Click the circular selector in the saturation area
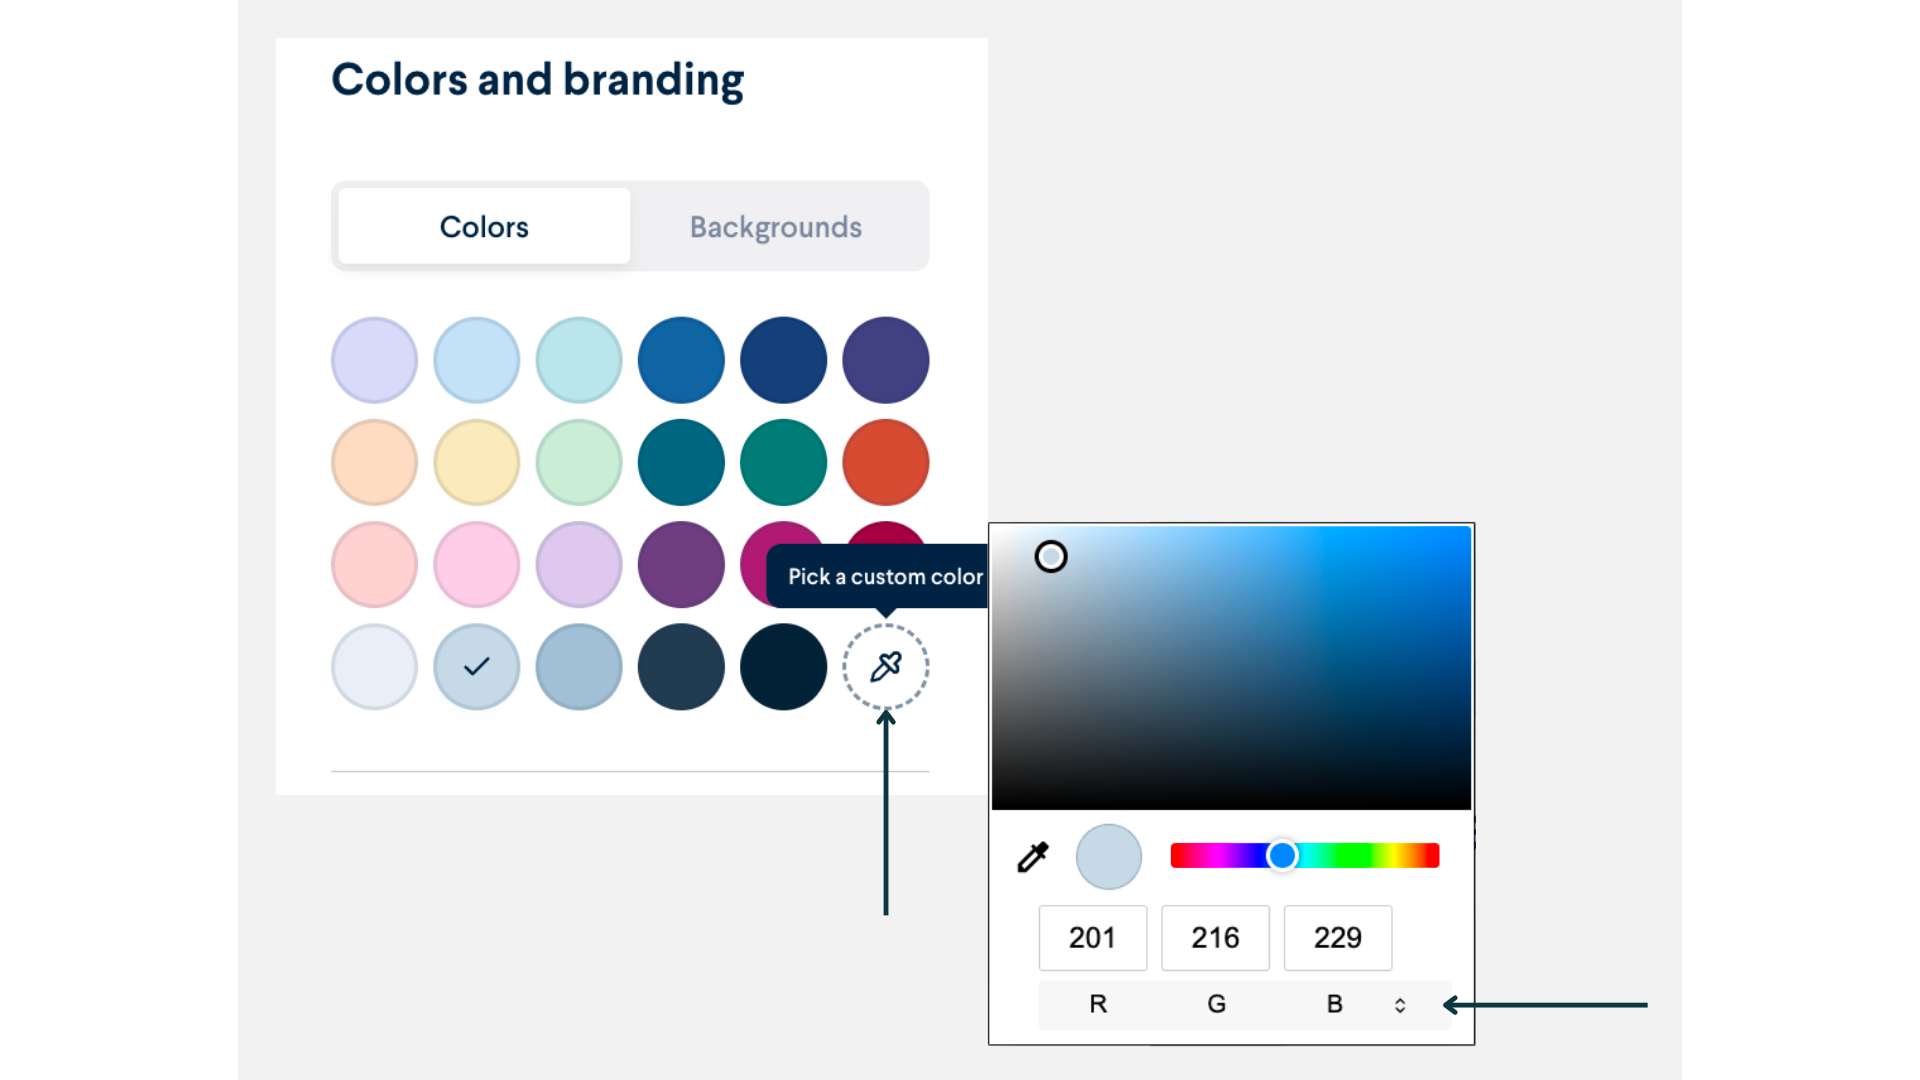 [x=1051, y=557]
